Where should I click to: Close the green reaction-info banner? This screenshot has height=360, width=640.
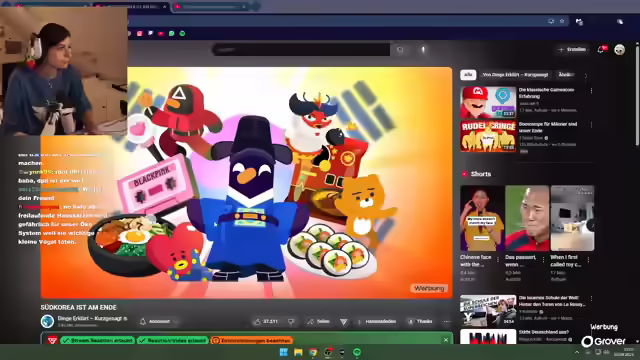[446, 340]
